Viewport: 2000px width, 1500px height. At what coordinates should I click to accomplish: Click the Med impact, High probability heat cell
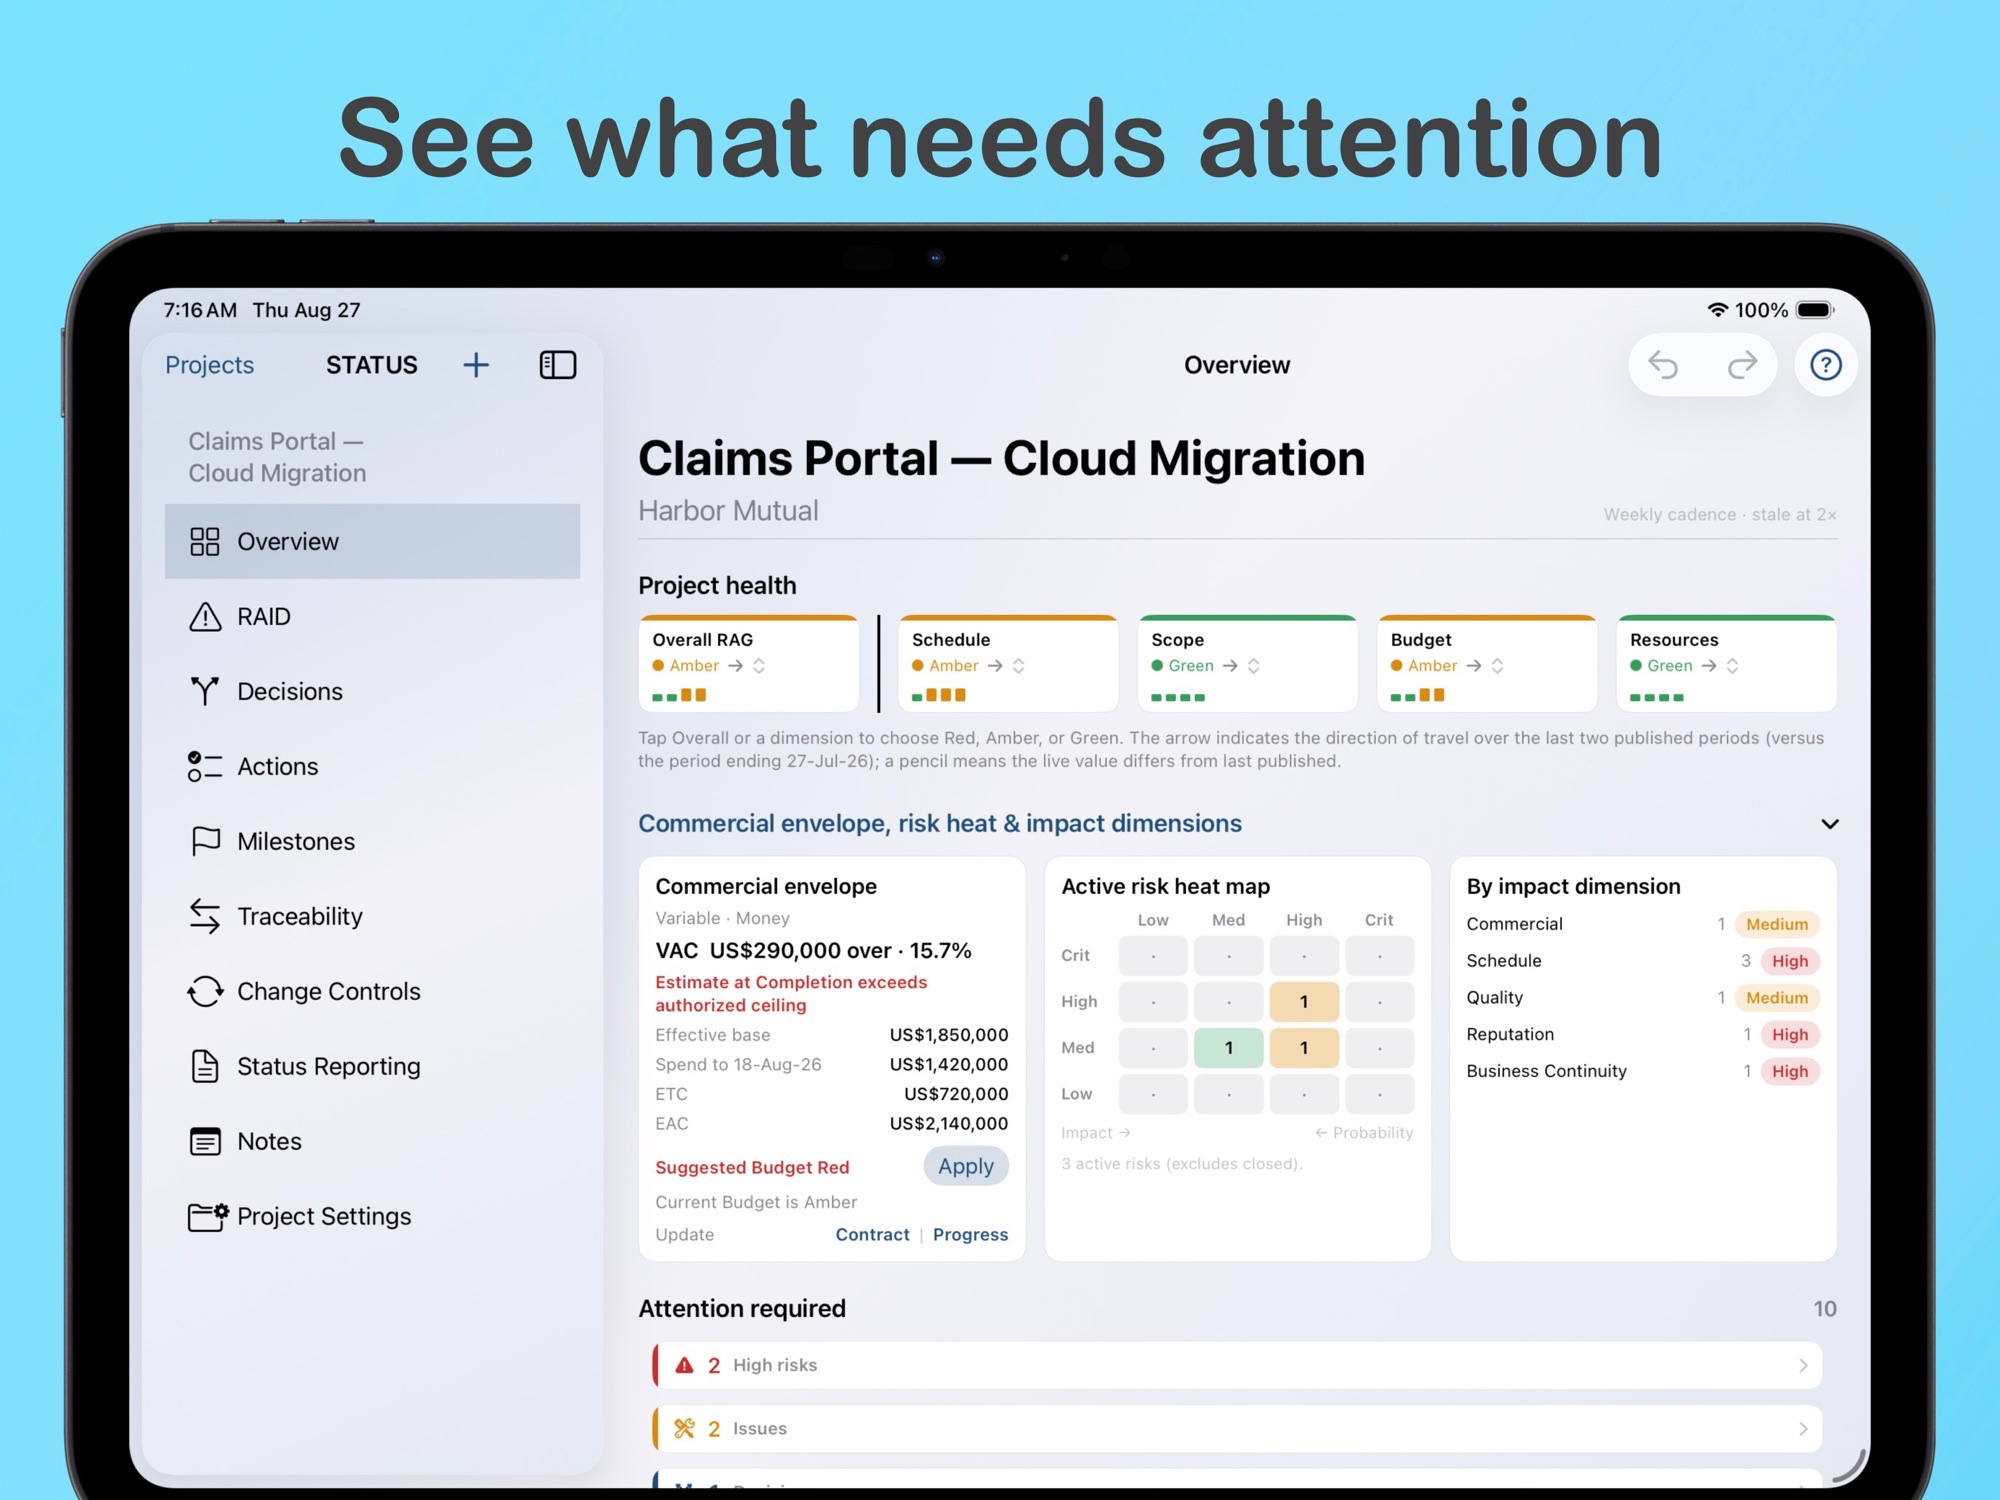click(1304, 1048)
